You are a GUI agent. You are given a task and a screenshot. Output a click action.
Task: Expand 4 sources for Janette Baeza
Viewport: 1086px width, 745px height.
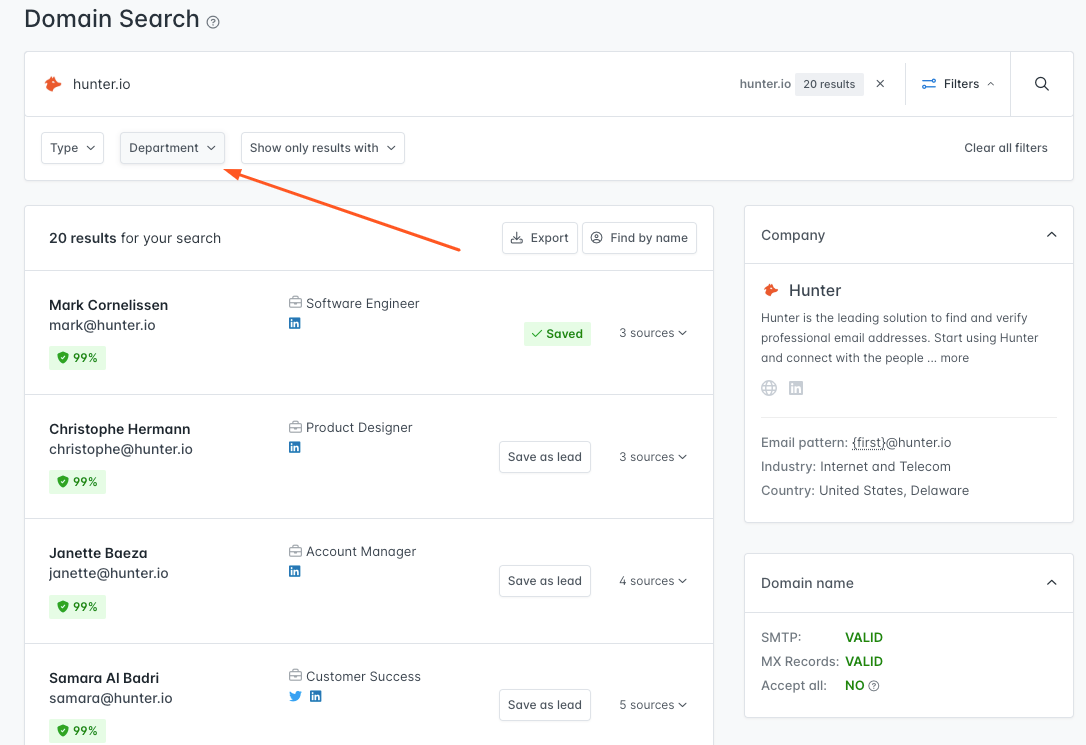653,581
